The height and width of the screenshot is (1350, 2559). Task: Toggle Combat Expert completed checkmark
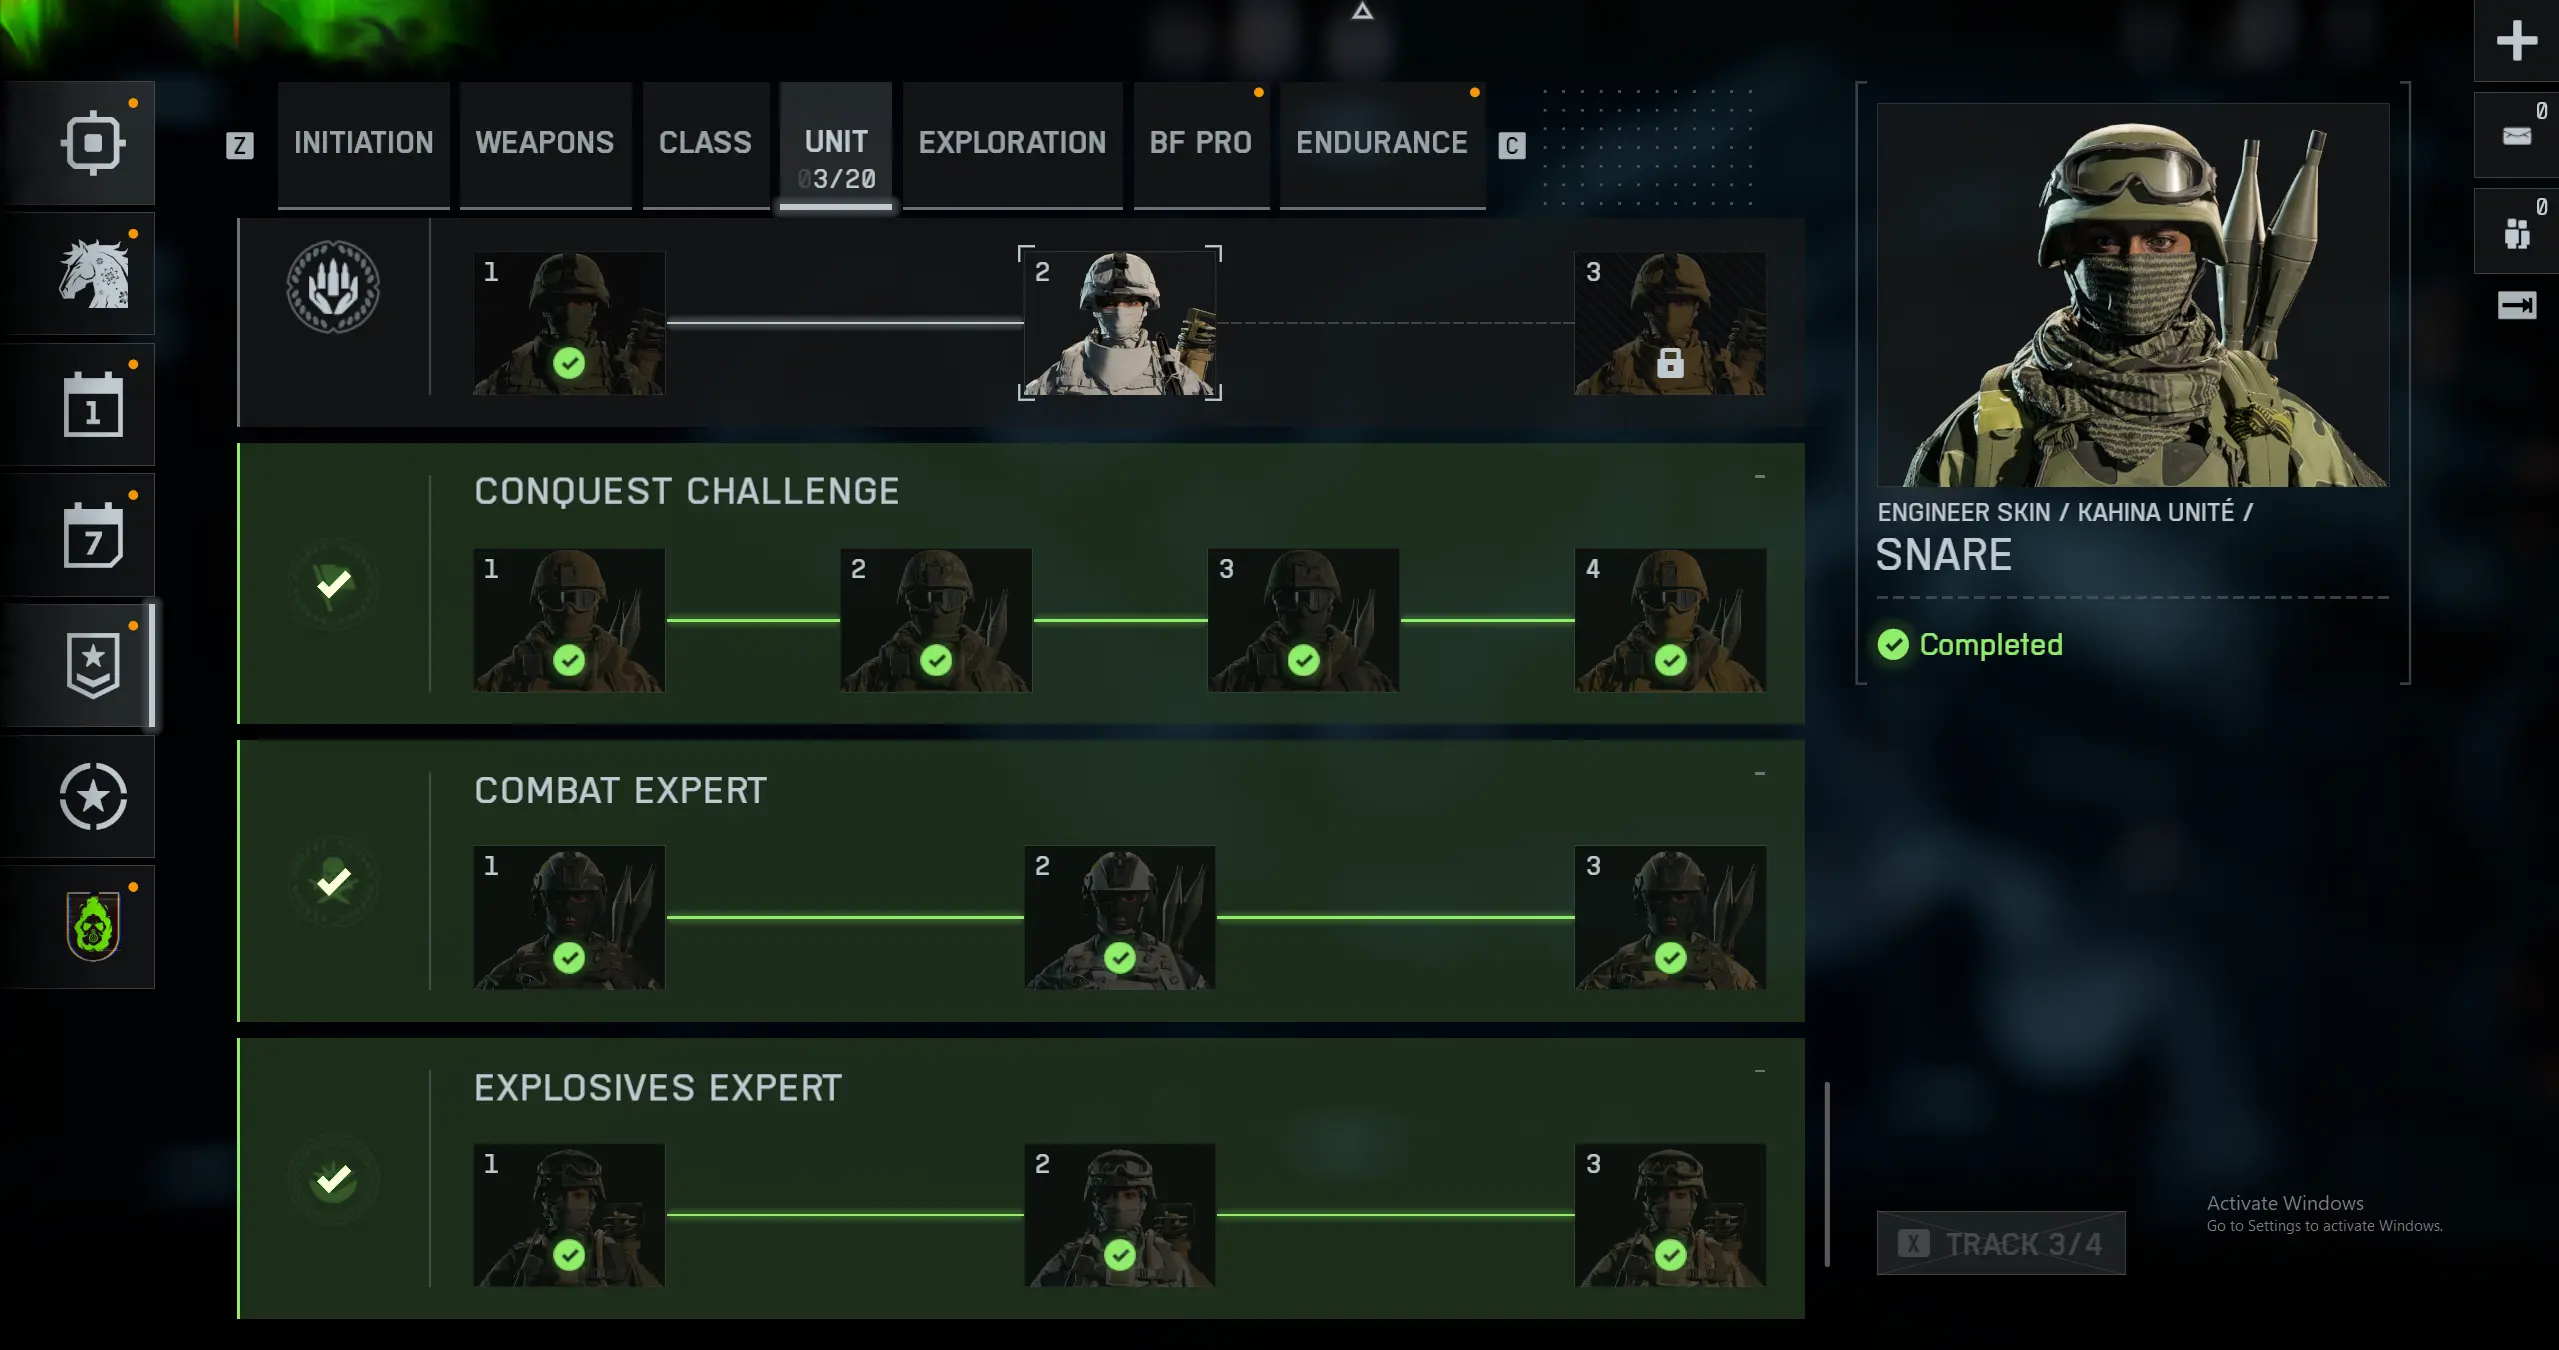coord(334,882)
